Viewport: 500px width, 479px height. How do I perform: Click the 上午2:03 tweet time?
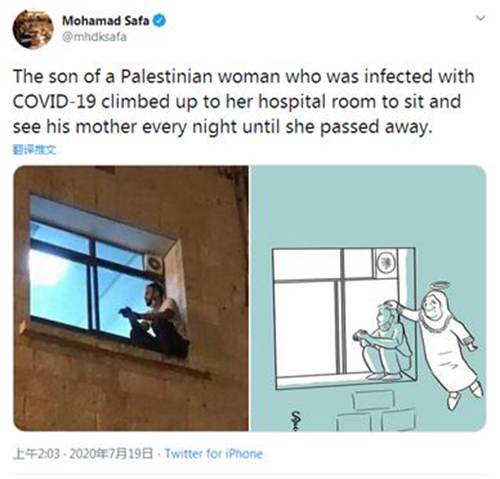(37, 454)
